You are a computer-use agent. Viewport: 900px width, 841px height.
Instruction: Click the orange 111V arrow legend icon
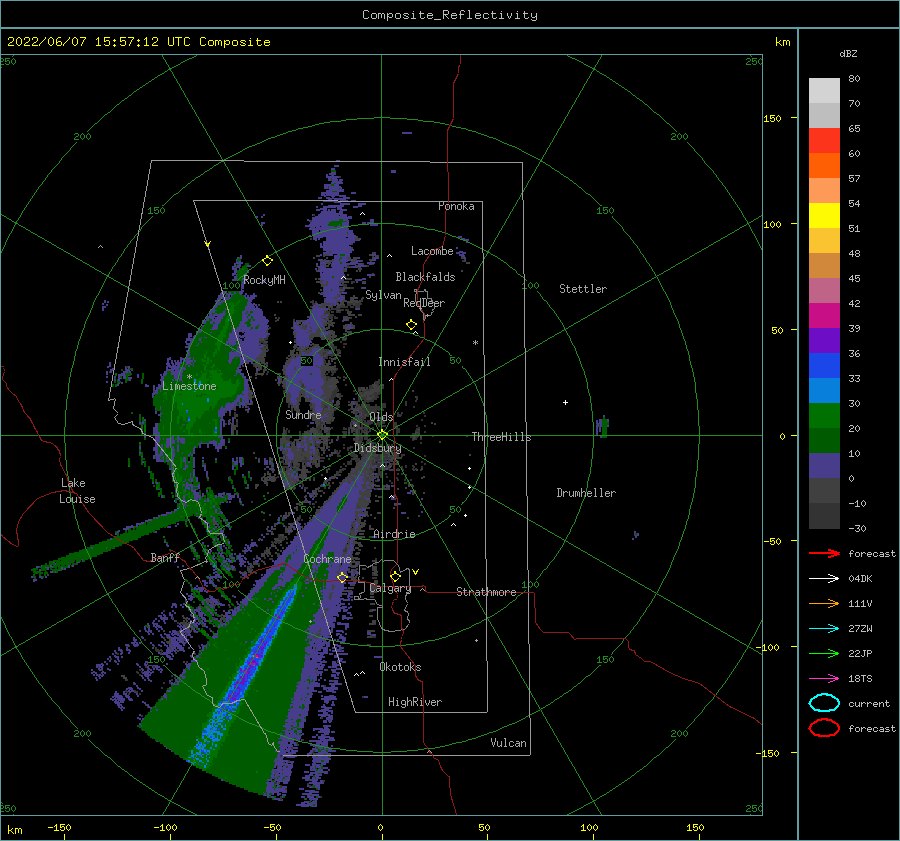pos(824,603)
